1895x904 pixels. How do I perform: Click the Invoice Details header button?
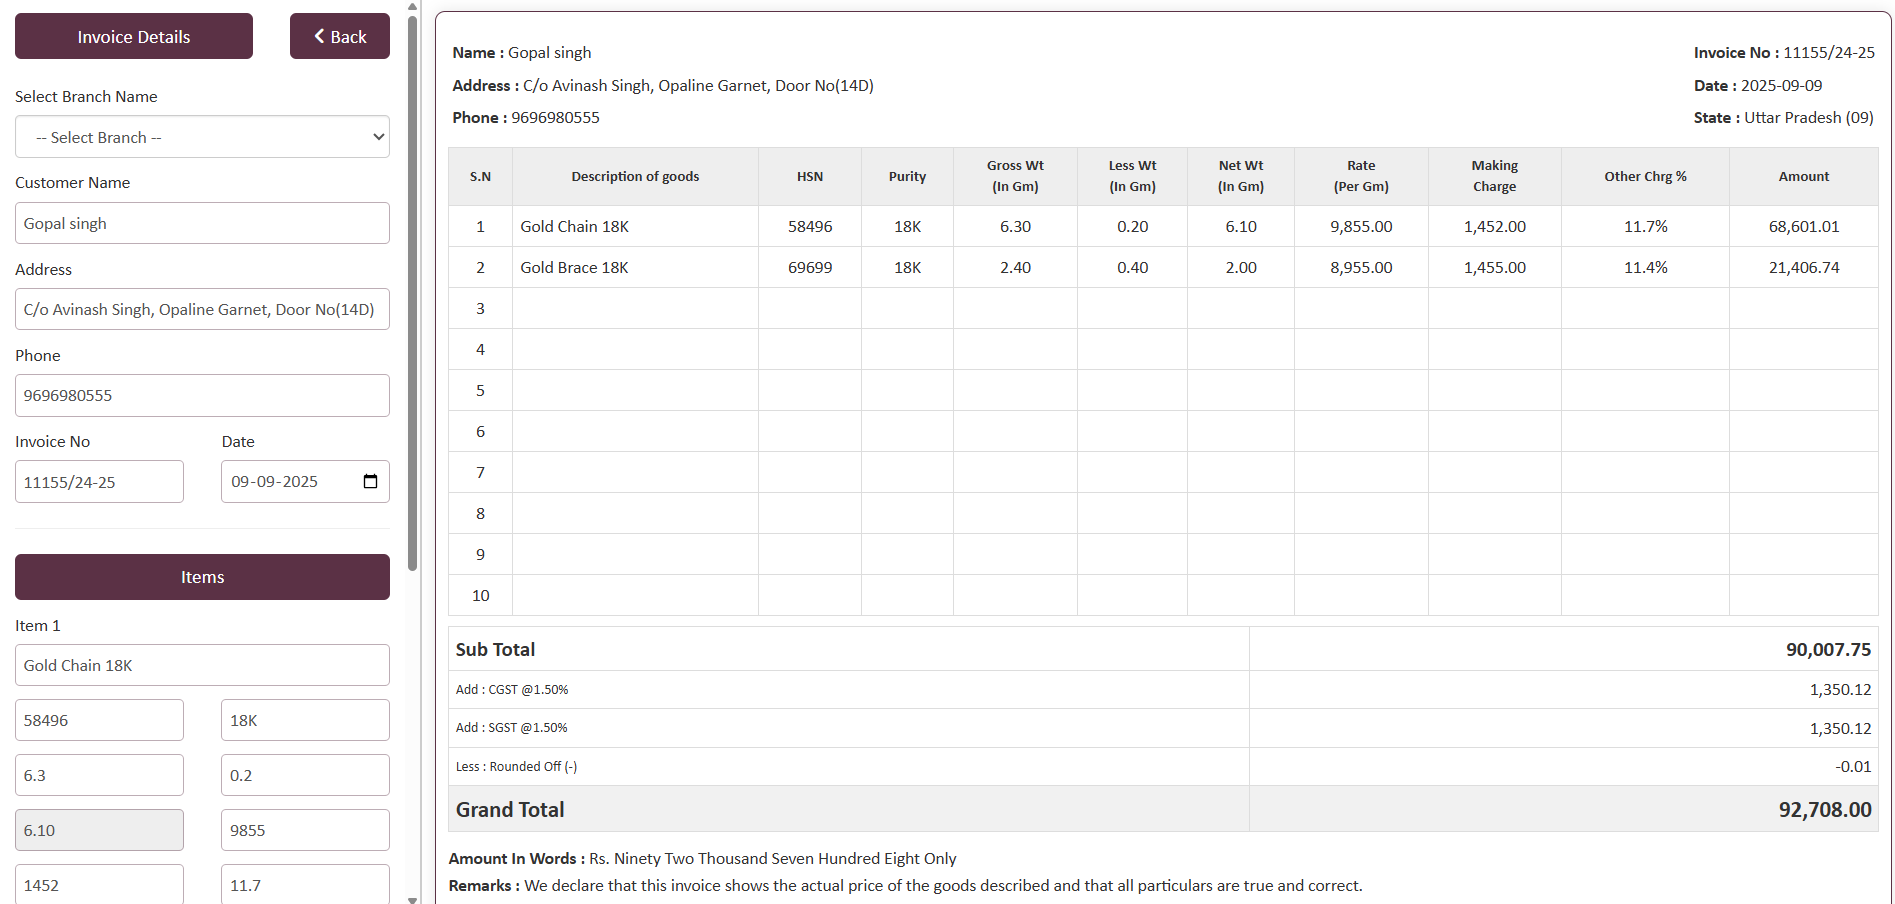133,37
